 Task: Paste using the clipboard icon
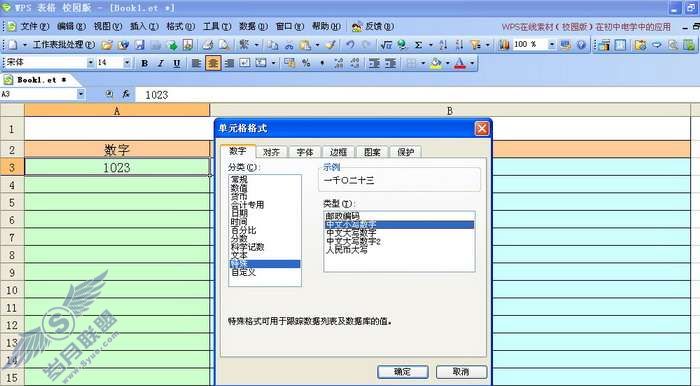click(305, 45)
